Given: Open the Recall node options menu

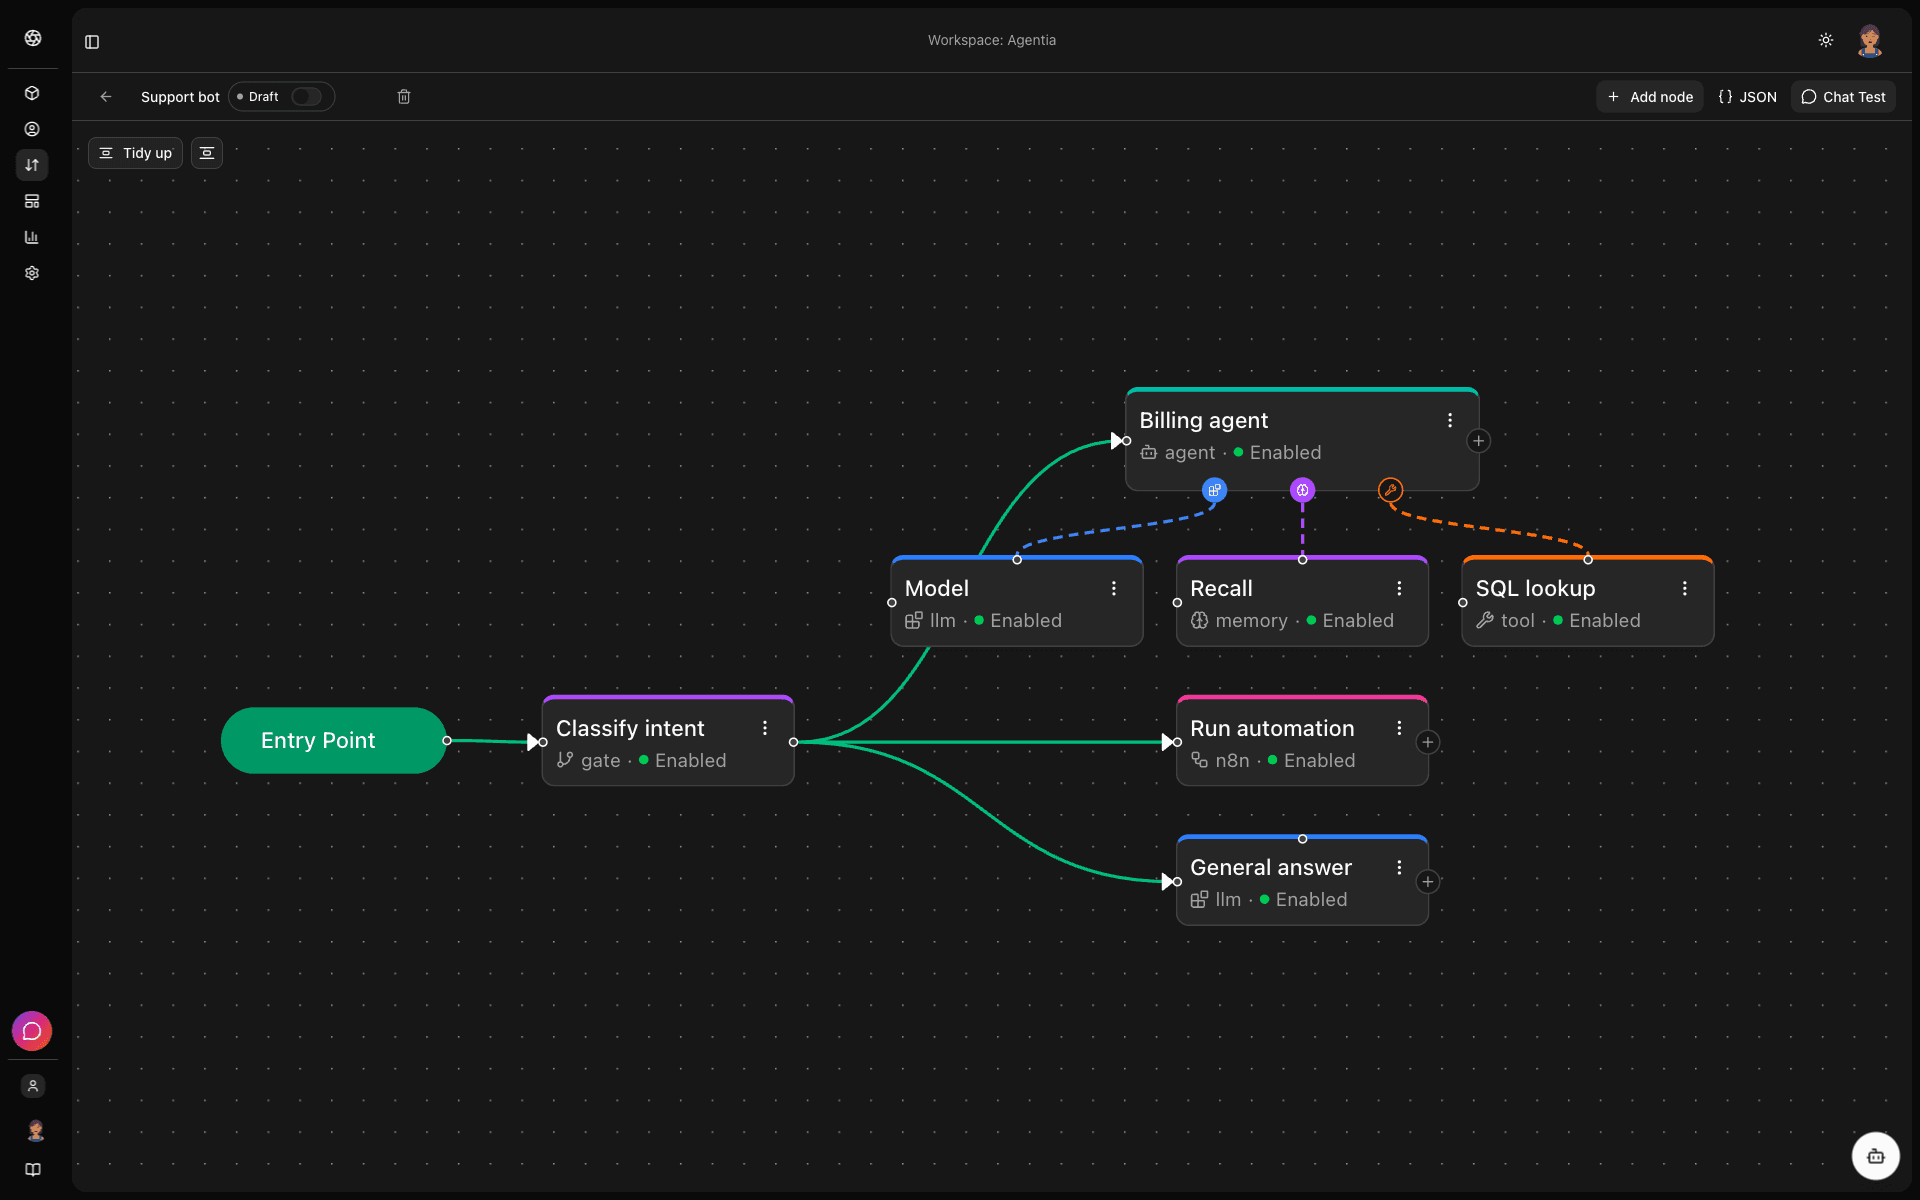Looking at the screenshot, I should click(x=1399, y=589).
